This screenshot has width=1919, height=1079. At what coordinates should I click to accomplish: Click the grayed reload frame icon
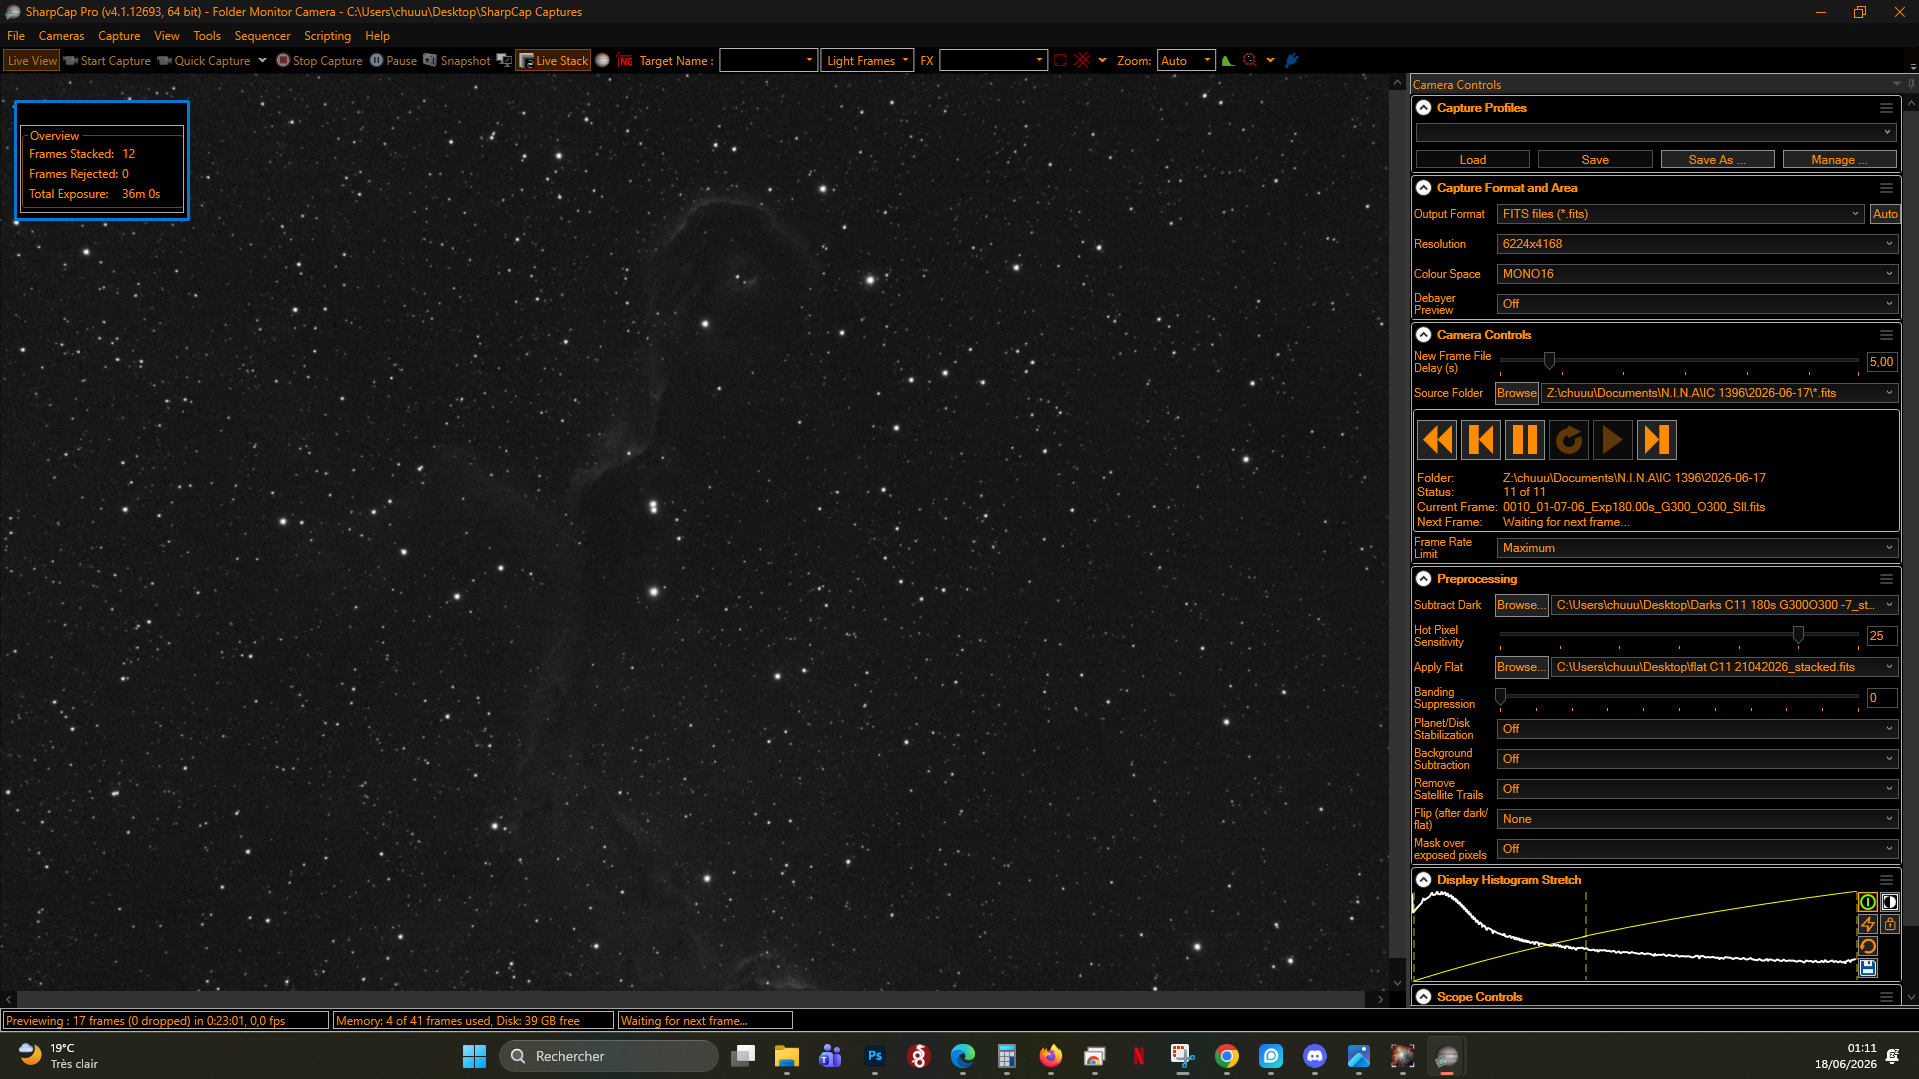pyautogui.click(x=1569, y=440)
